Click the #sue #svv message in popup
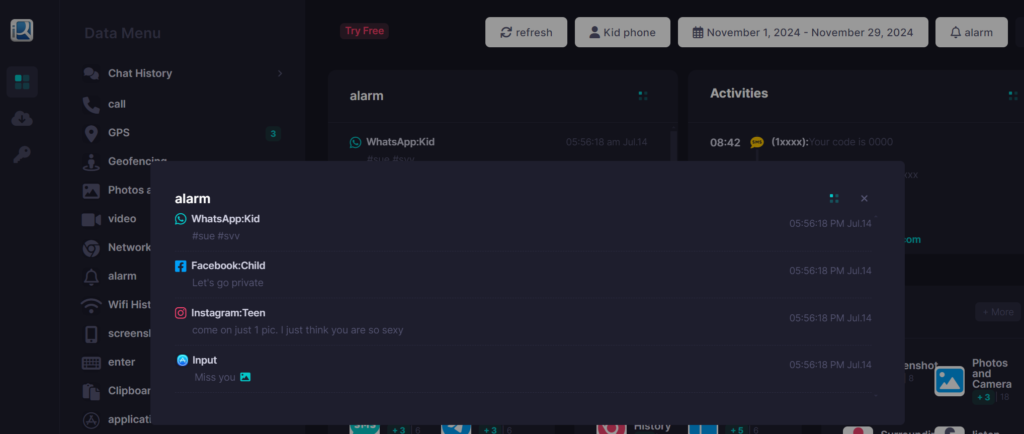 pos(216,236)
